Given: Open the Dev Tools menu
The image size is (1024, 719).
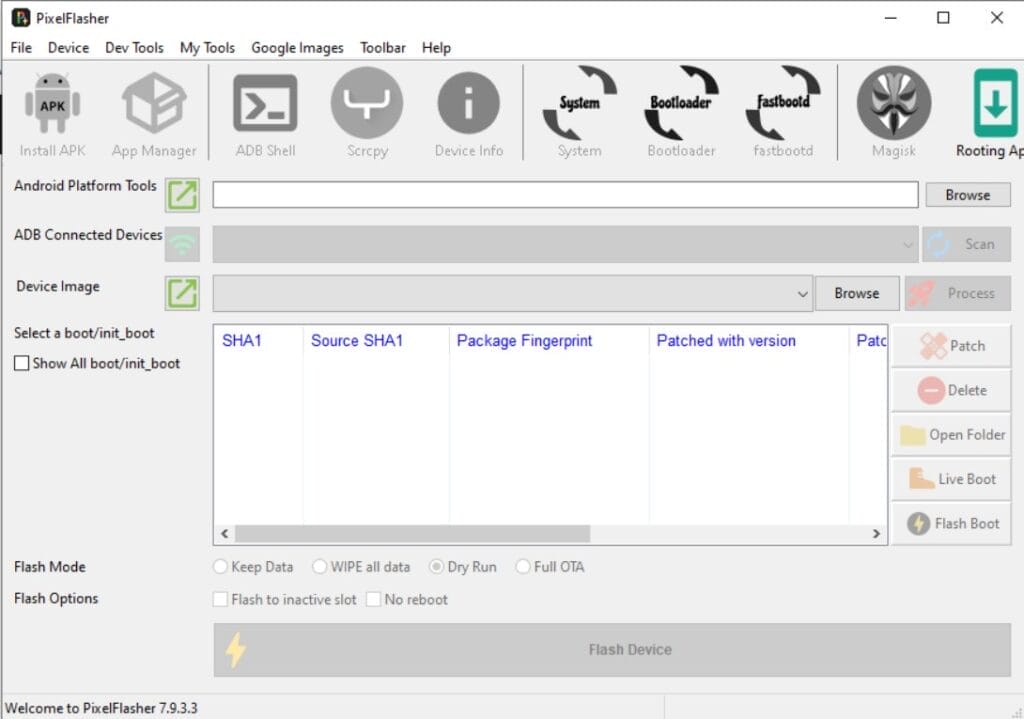Looking at the screenshot, I should pyautogui.click(x=134, y=47).
